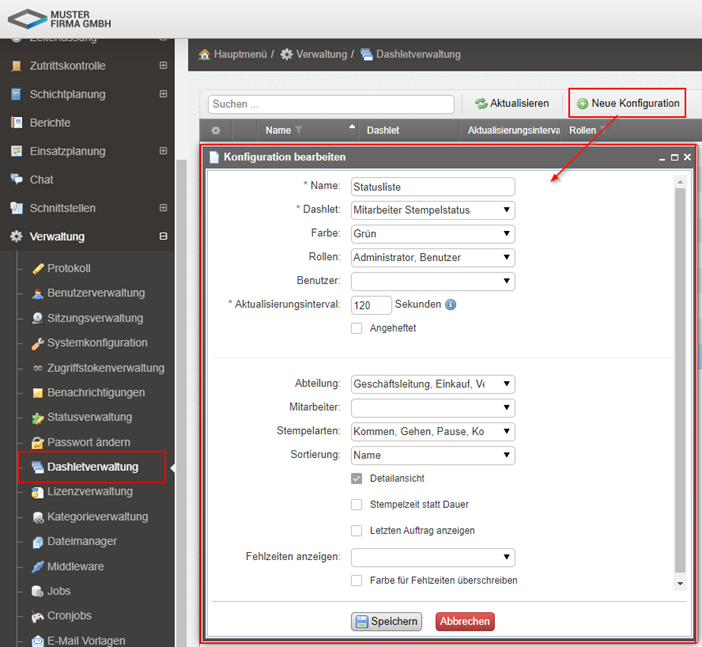
Task: Open Berichte in the sidebar
Action: coord(50,123)
